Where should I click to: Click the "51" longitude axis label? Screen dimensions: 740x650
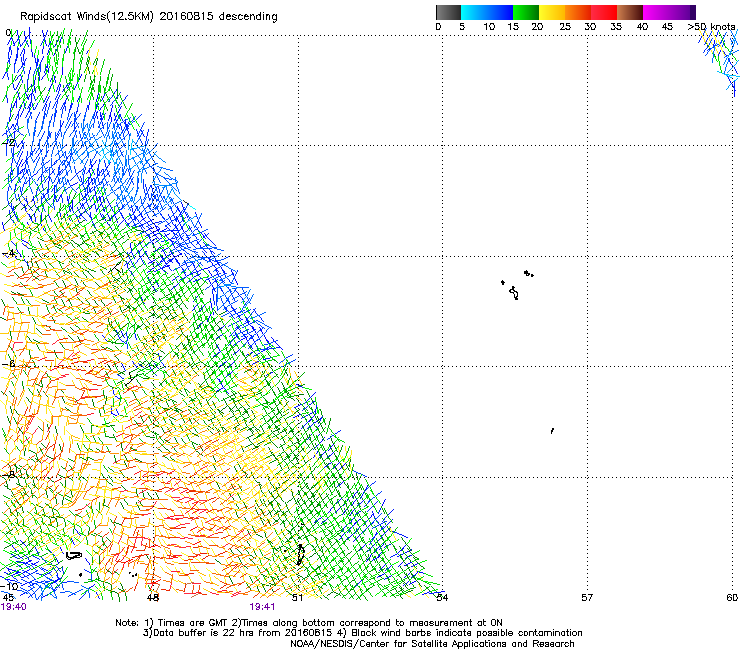(x=297, y=598)
